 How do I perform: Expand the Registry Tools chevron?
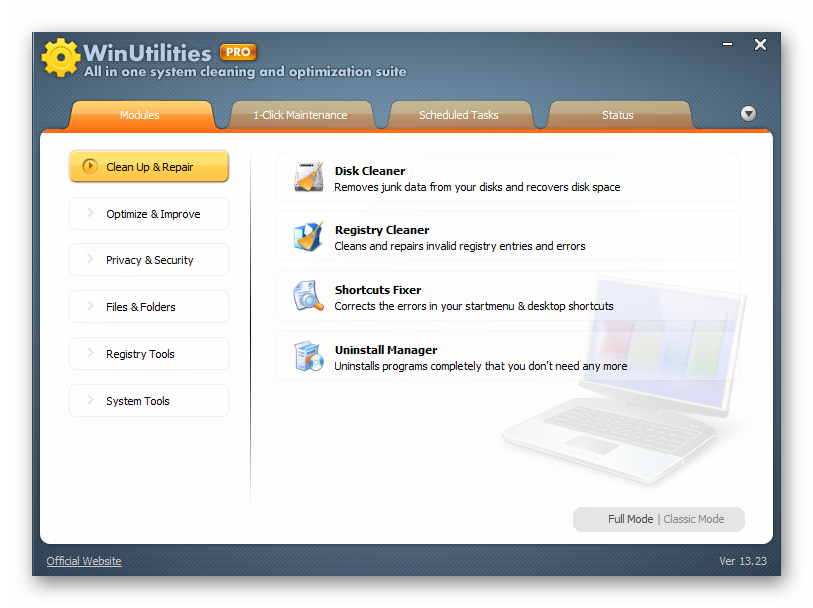click(90, 353)
